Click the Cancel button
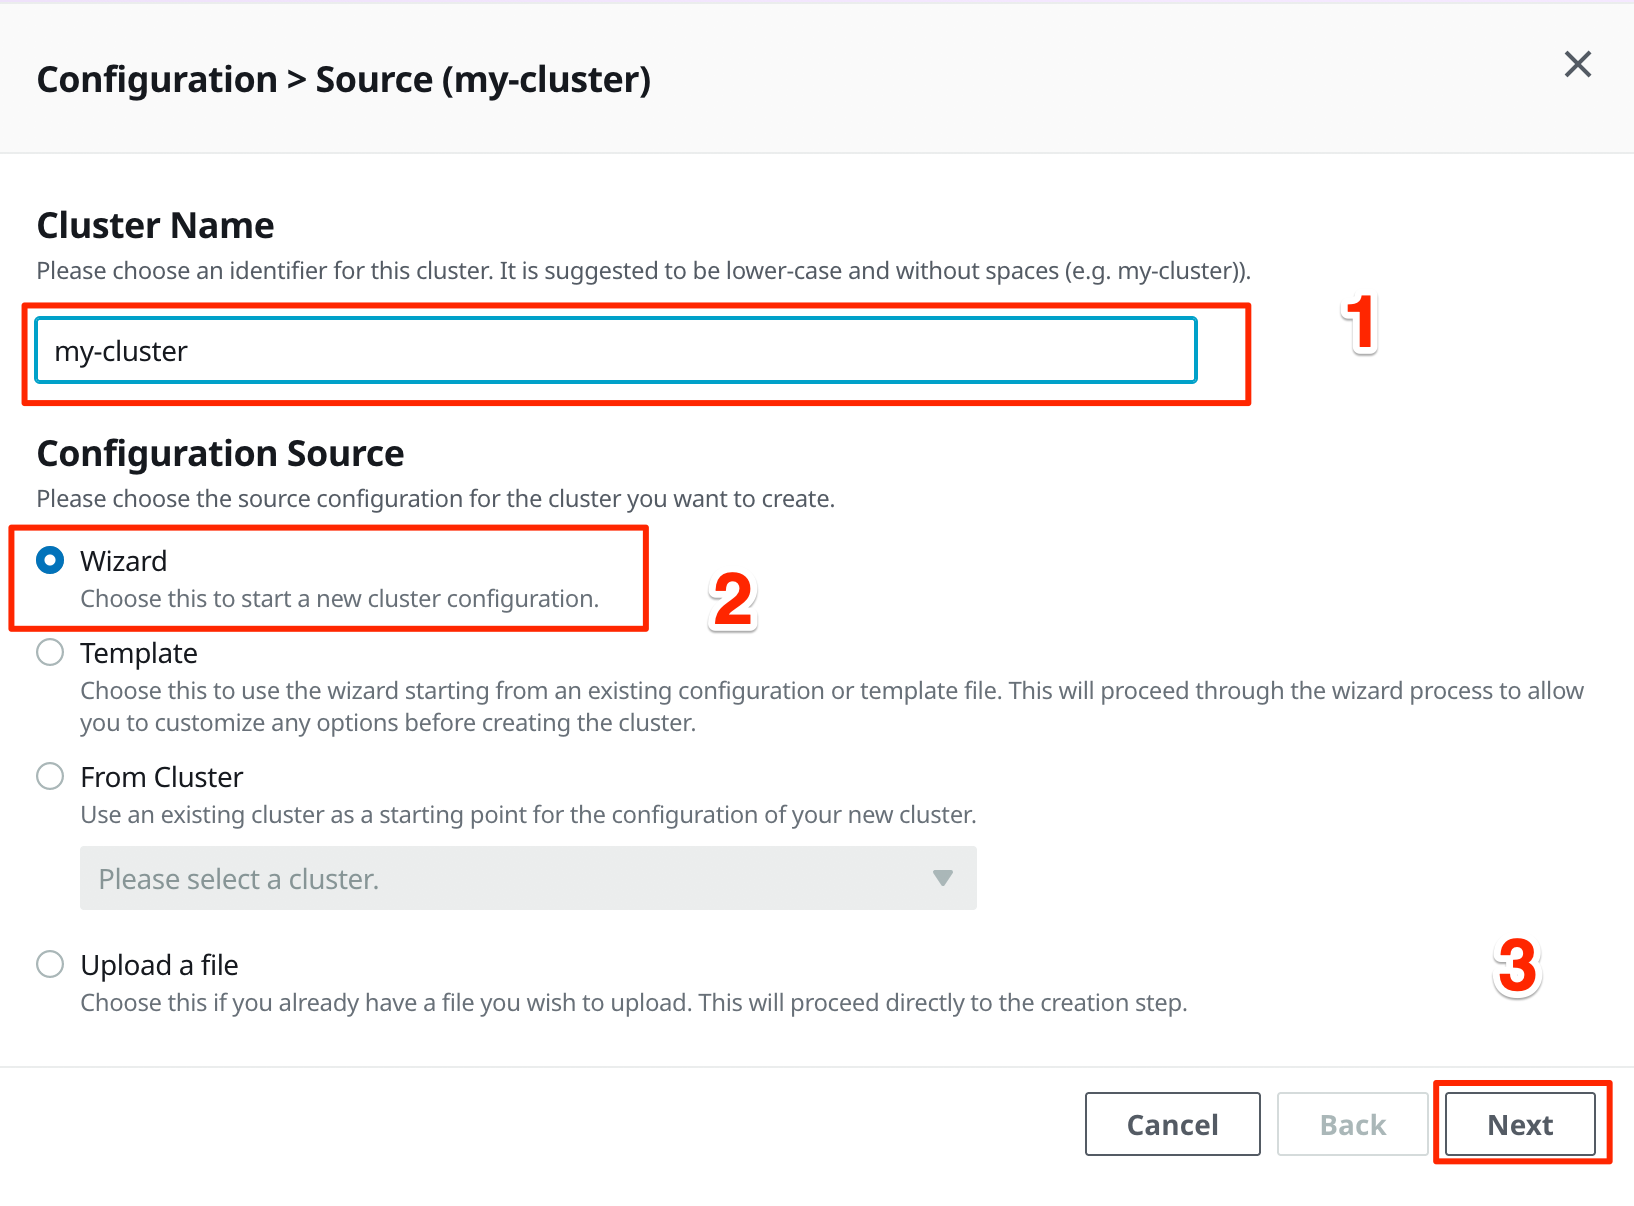Image resolution: width=1634 pixels, height=1206 pixels. tap(1172, 1124)
